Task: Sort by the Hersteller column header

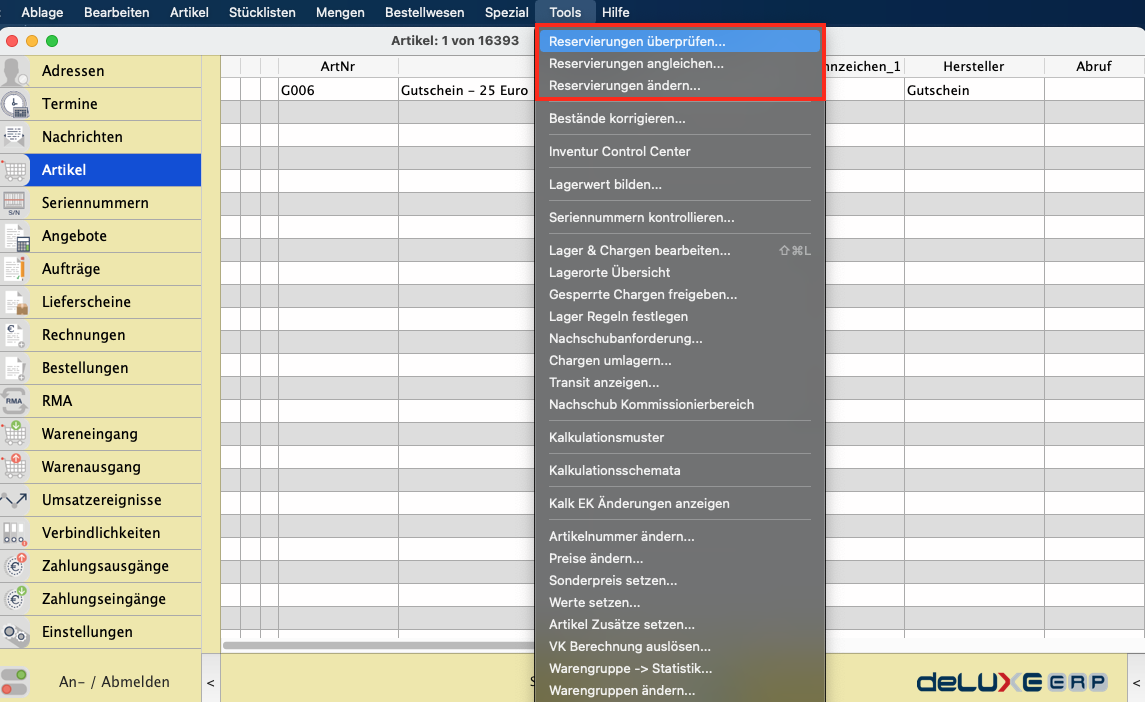Action: click(973, 66)
